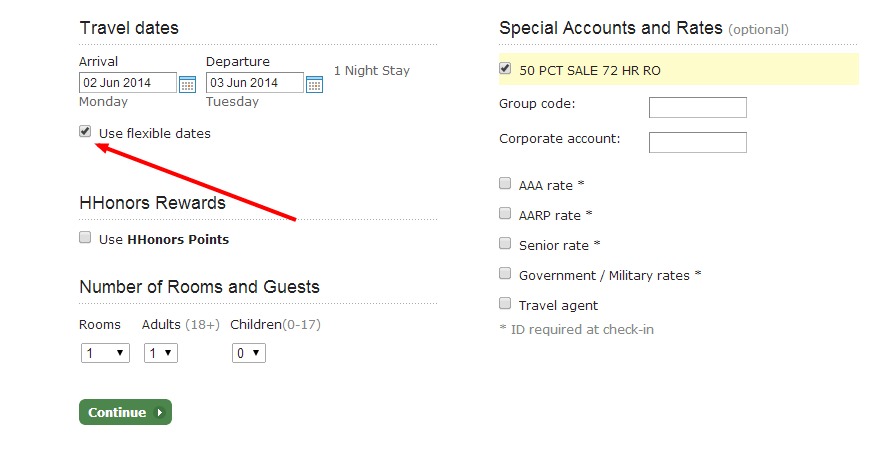
Task: Open the Departure date calendar picker
Action: click(x=314, y=84)
